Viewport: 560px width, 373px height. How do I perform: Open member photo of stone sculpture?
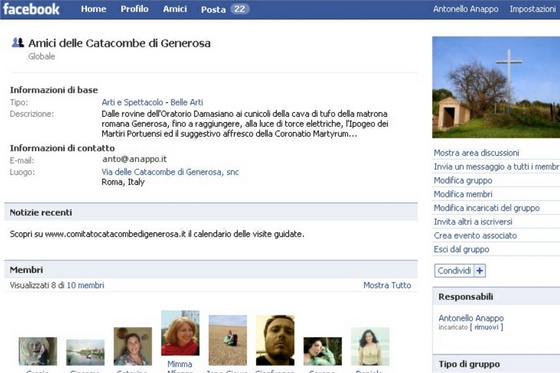pos(38,351)
